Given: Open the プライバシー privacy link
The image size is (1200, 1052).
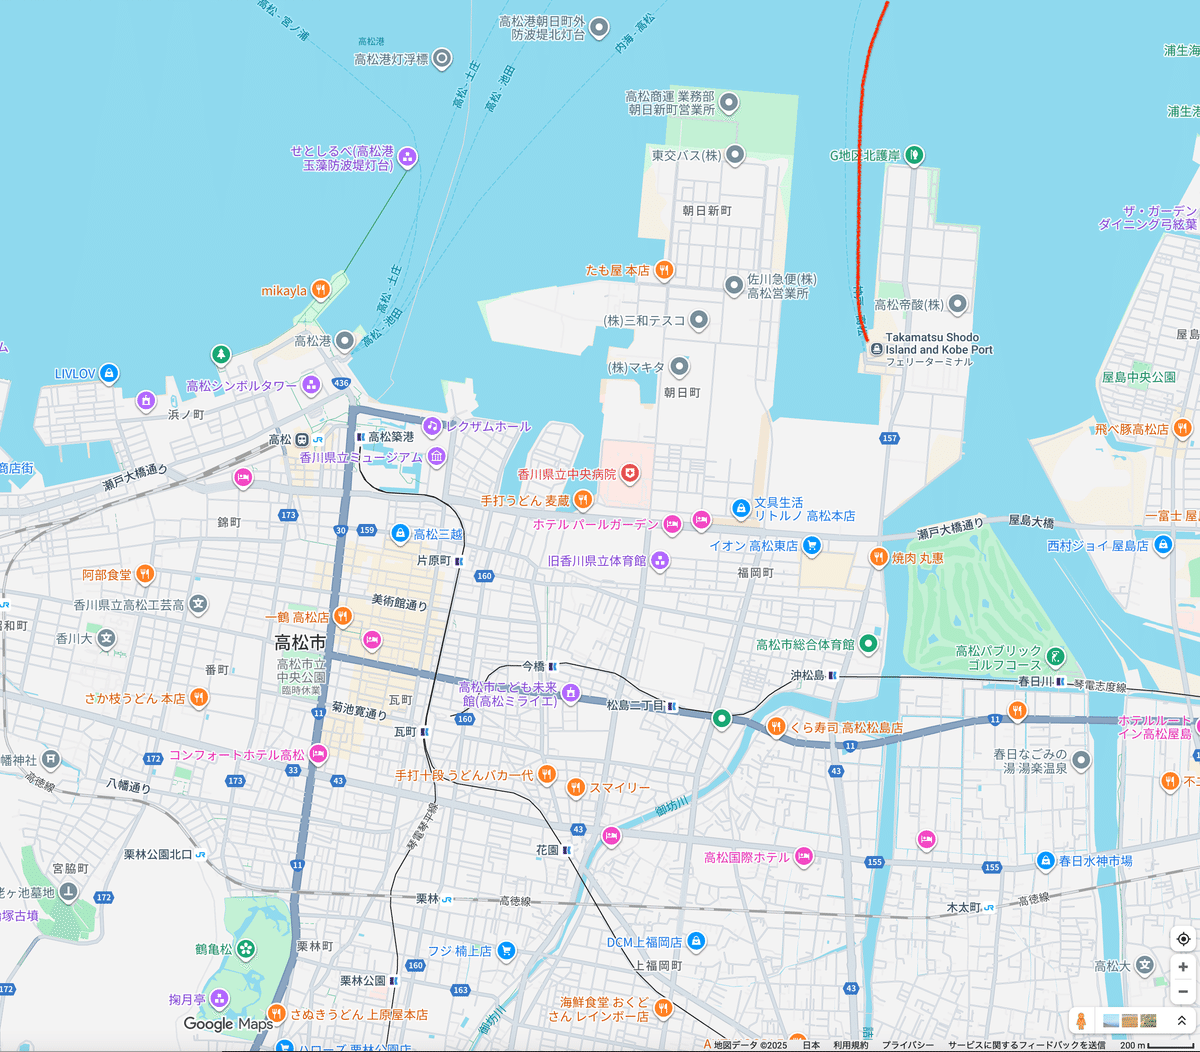Looking at the screenshot, I should click(x=907, y=1045).
